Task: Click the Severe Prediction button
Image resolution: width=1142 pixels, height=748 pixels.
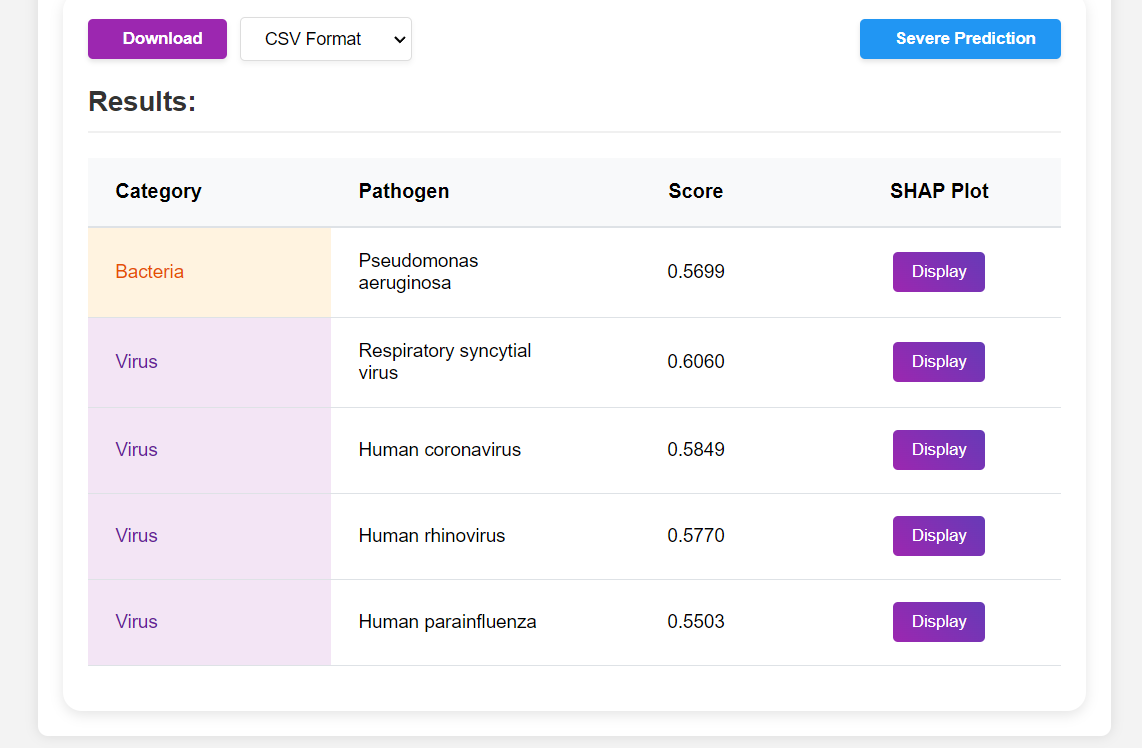Action: click(959, 39)
